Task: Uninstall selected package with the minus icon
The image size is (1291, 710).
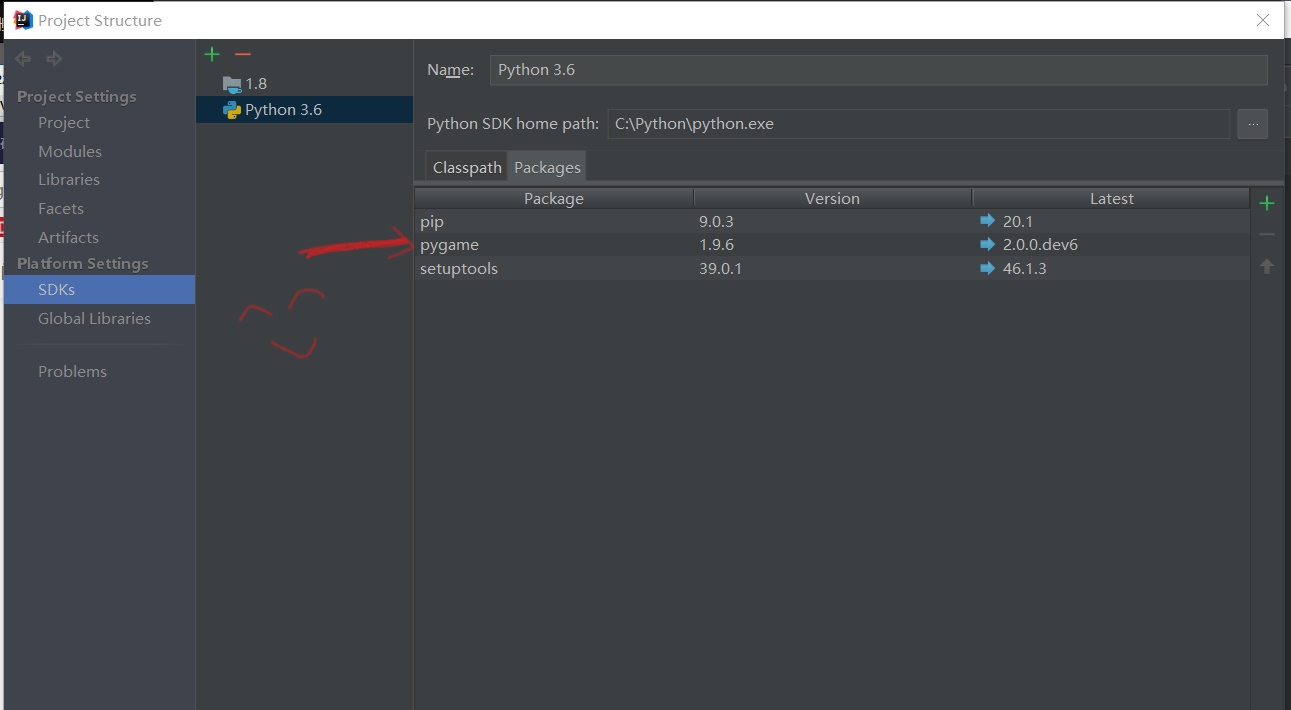Action: coord(1266,234)
